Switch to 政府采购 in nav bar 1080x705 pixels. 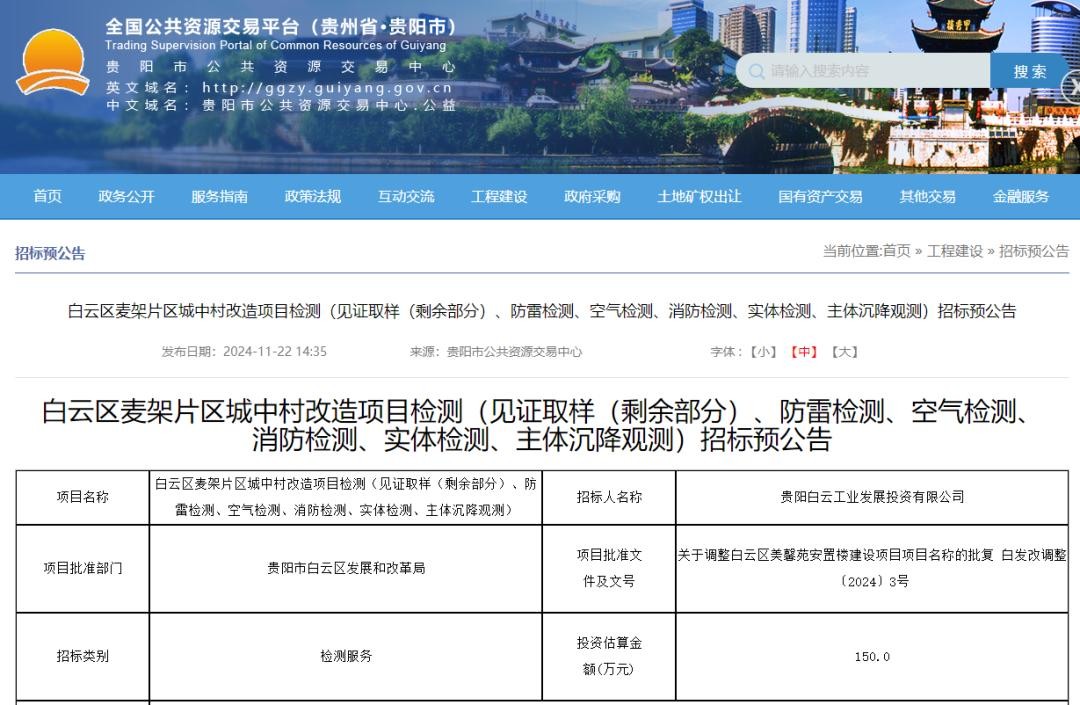point(592,197)
